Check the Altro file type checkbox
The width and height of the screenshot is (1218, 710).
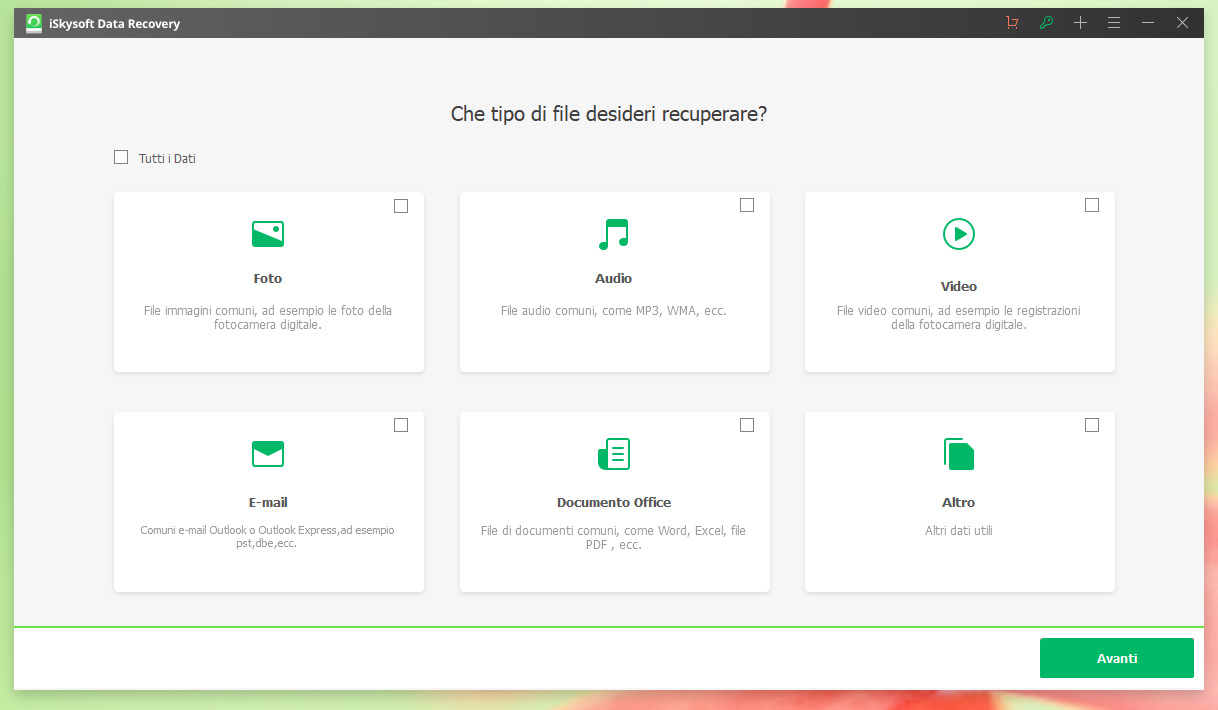1092,425
